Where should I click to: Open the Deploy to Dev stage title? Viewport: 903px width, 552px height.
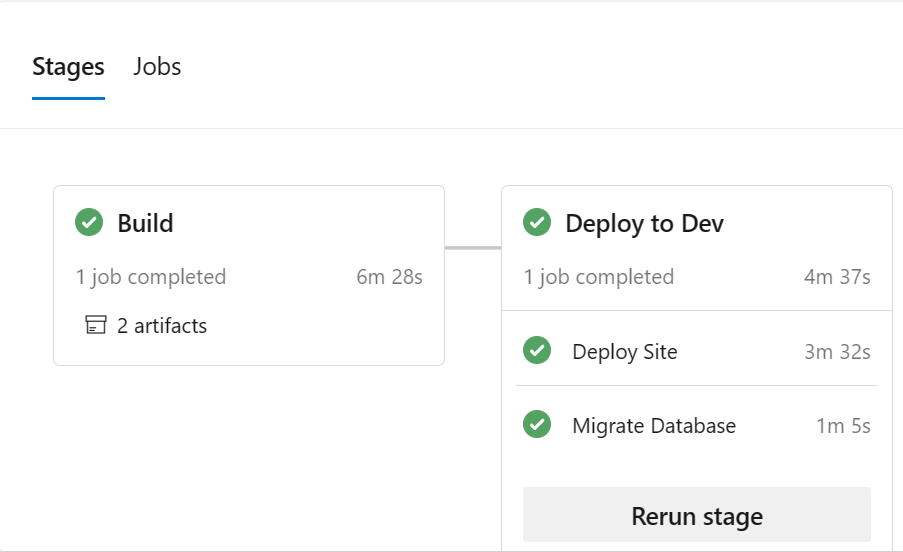tap(644, 223)
